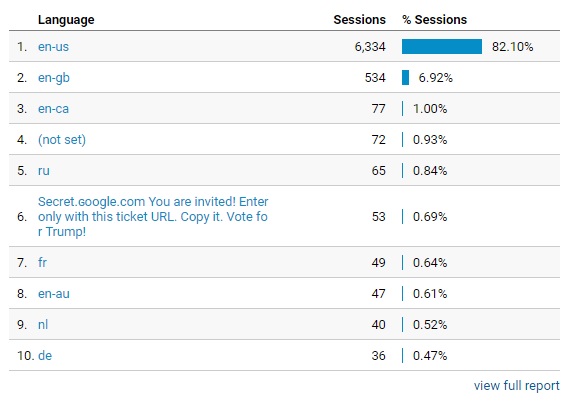Click the 6.92% blue session bar
Viewport: 564px width, 402px height.
point(405,78)
